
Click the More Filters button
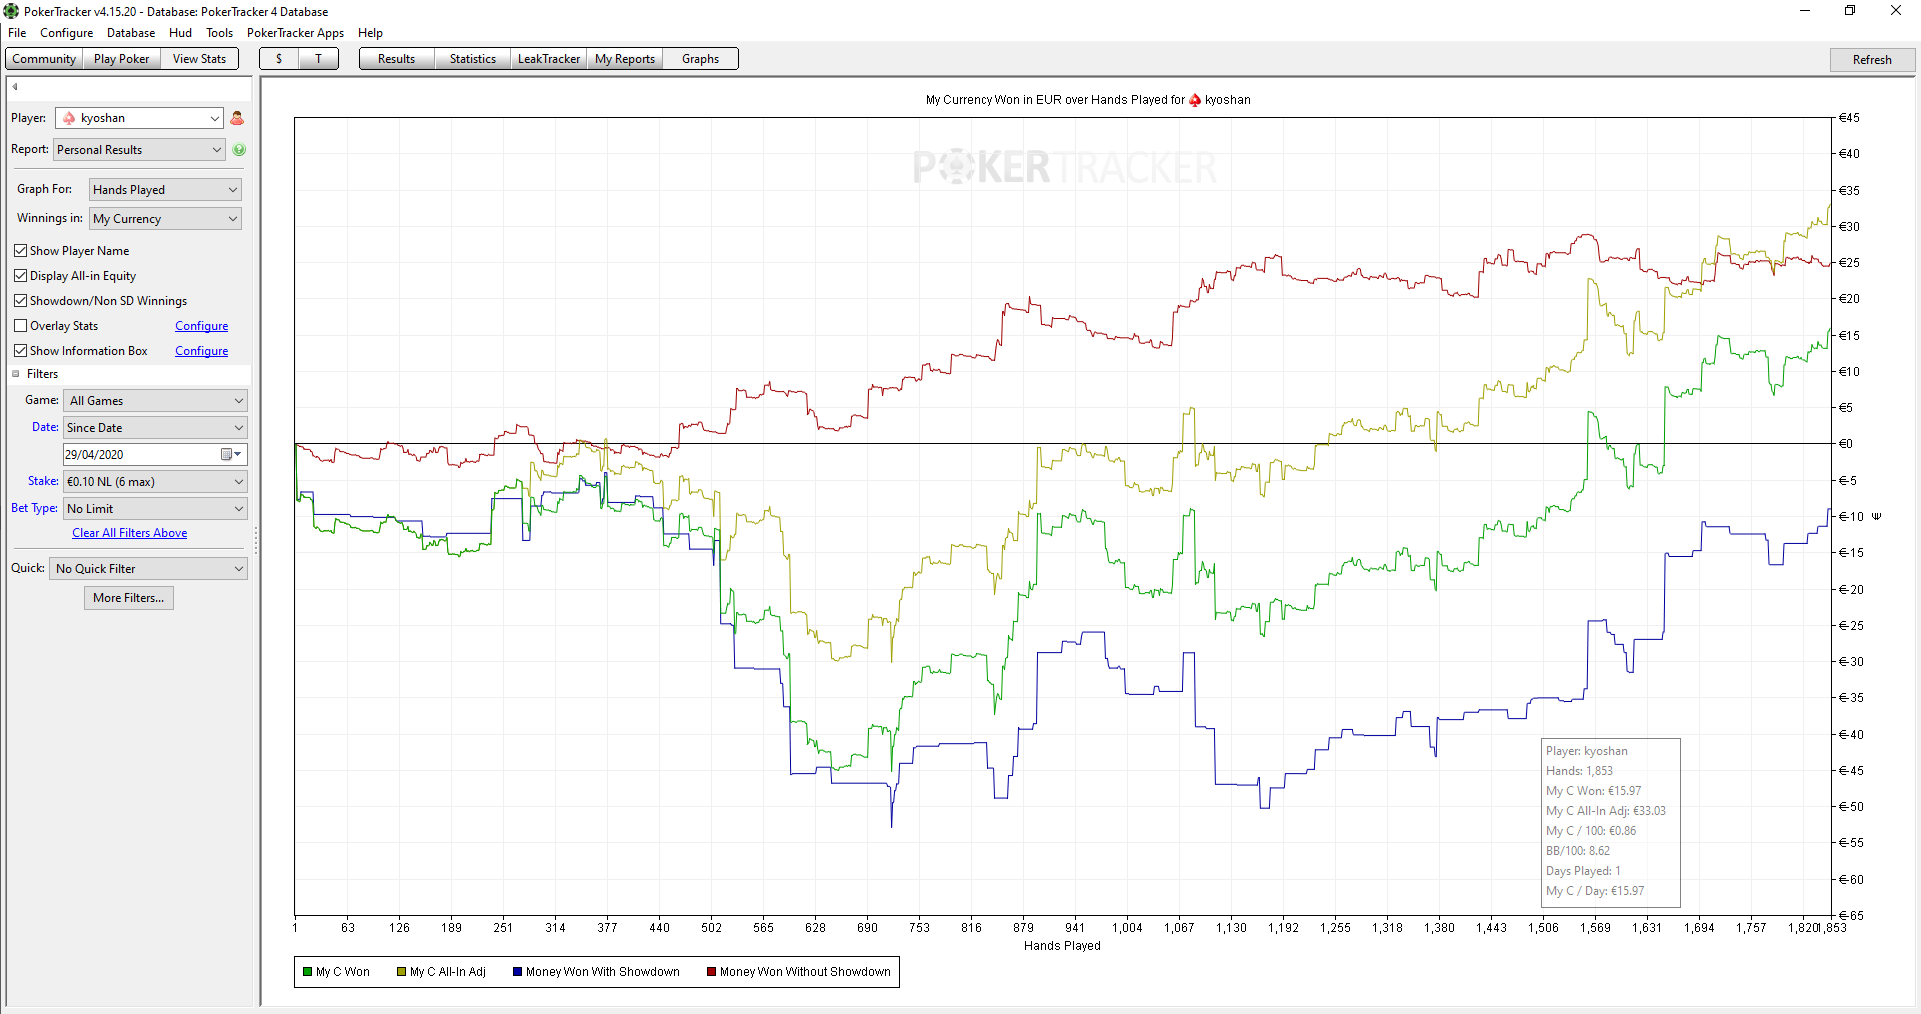pos(129,598)
